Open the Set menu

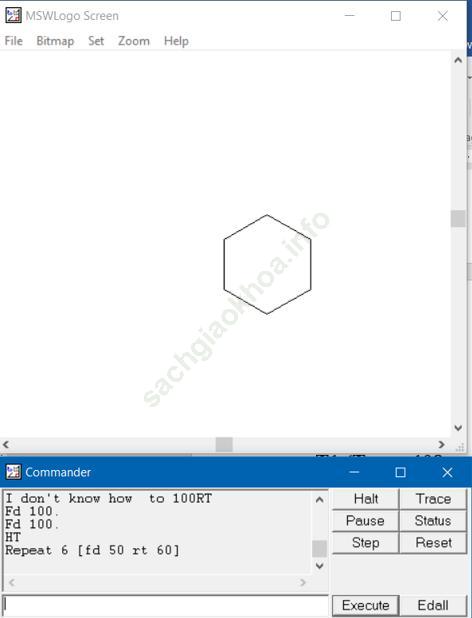click(96, 41)
